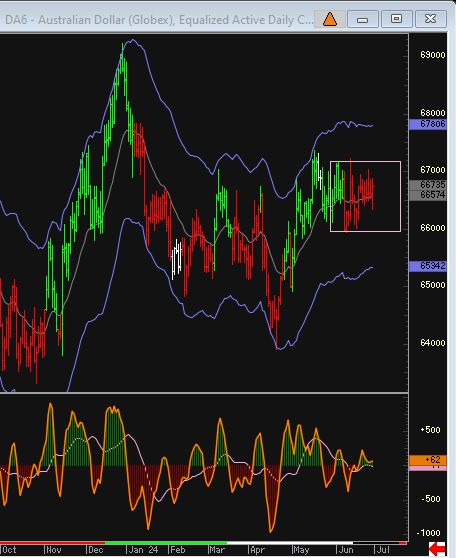
Task: Click the +62 oscillator value tag
Action: click(x=428, y=460)
